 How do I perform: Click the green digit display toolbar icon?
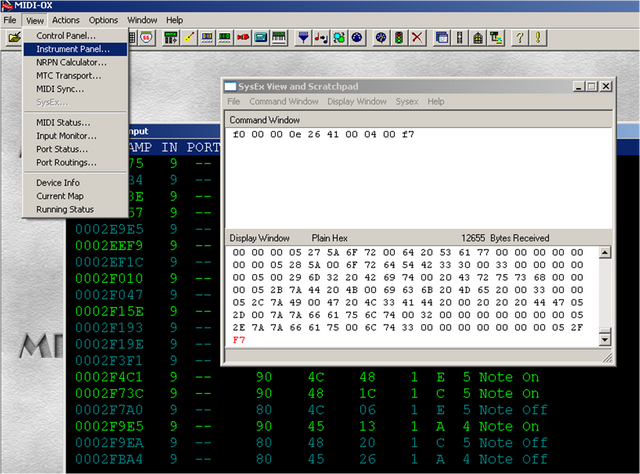(x=225, y=38)
